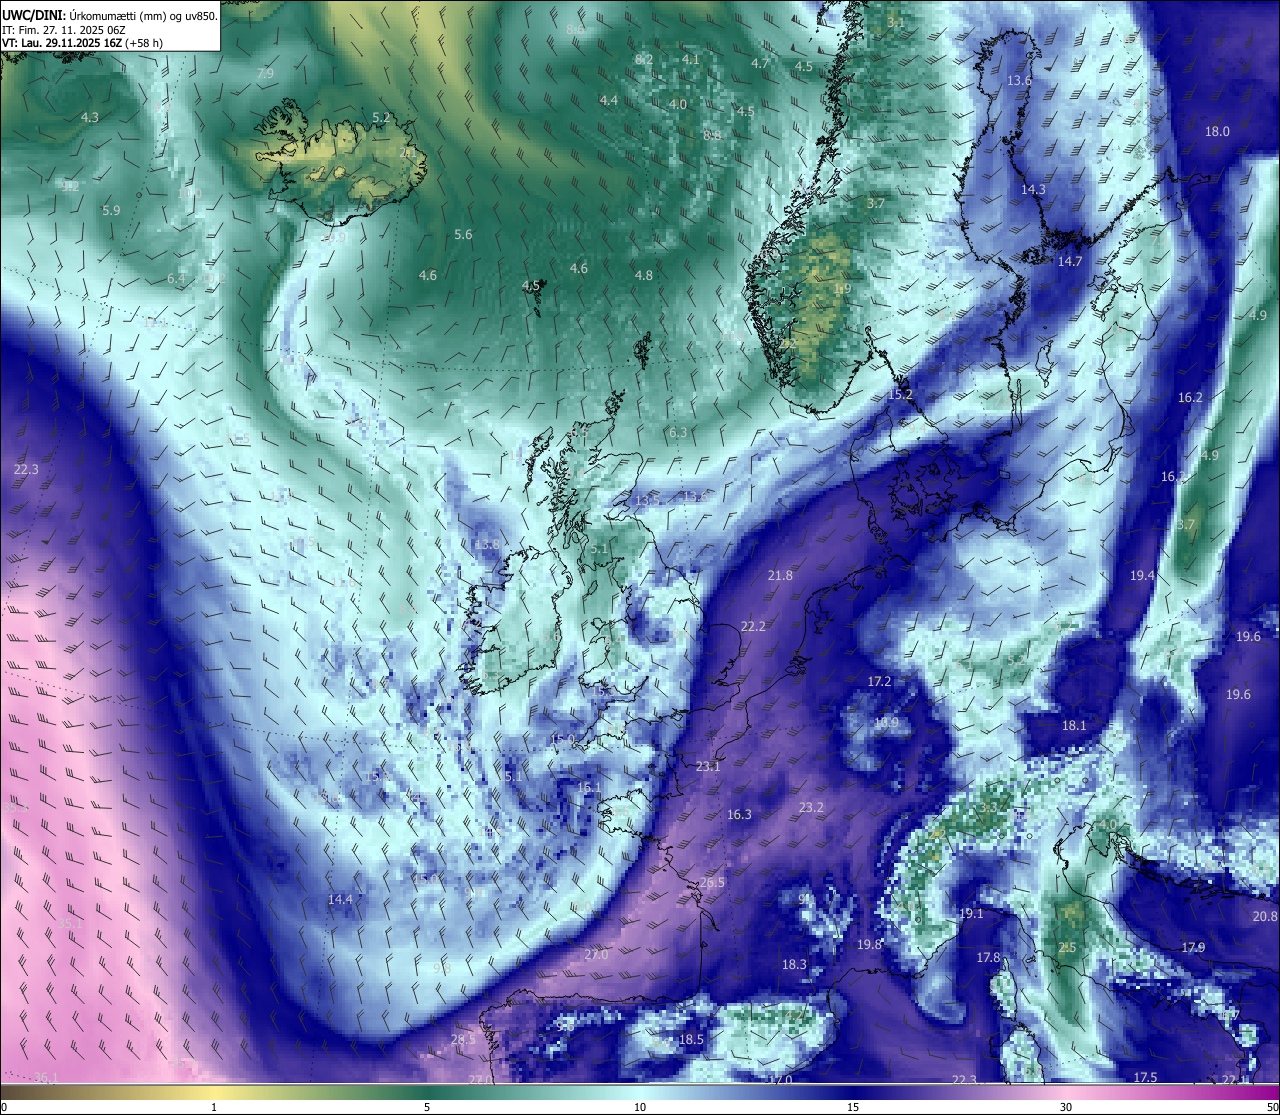Click the '15' tick on the color scale

click(x=853, y=1107)
